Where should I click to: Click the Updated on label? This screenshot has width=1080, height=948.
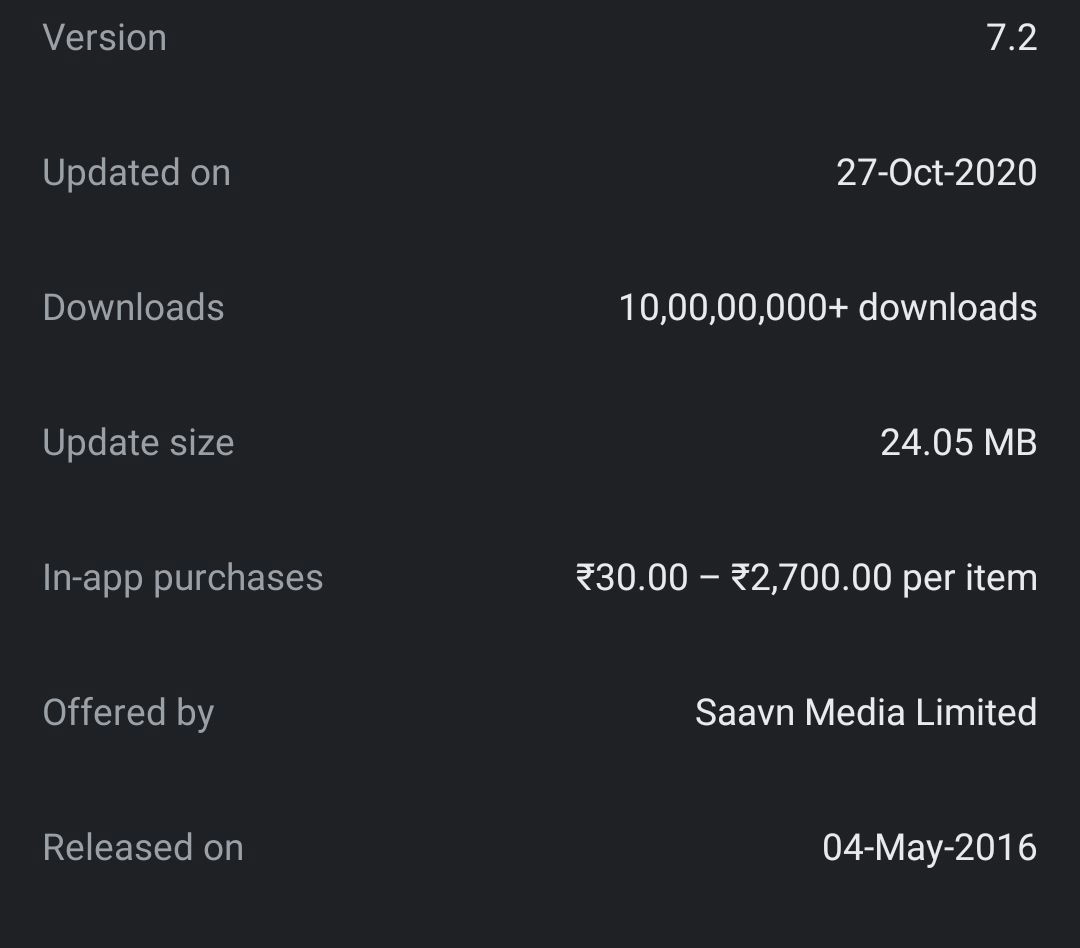136,173
